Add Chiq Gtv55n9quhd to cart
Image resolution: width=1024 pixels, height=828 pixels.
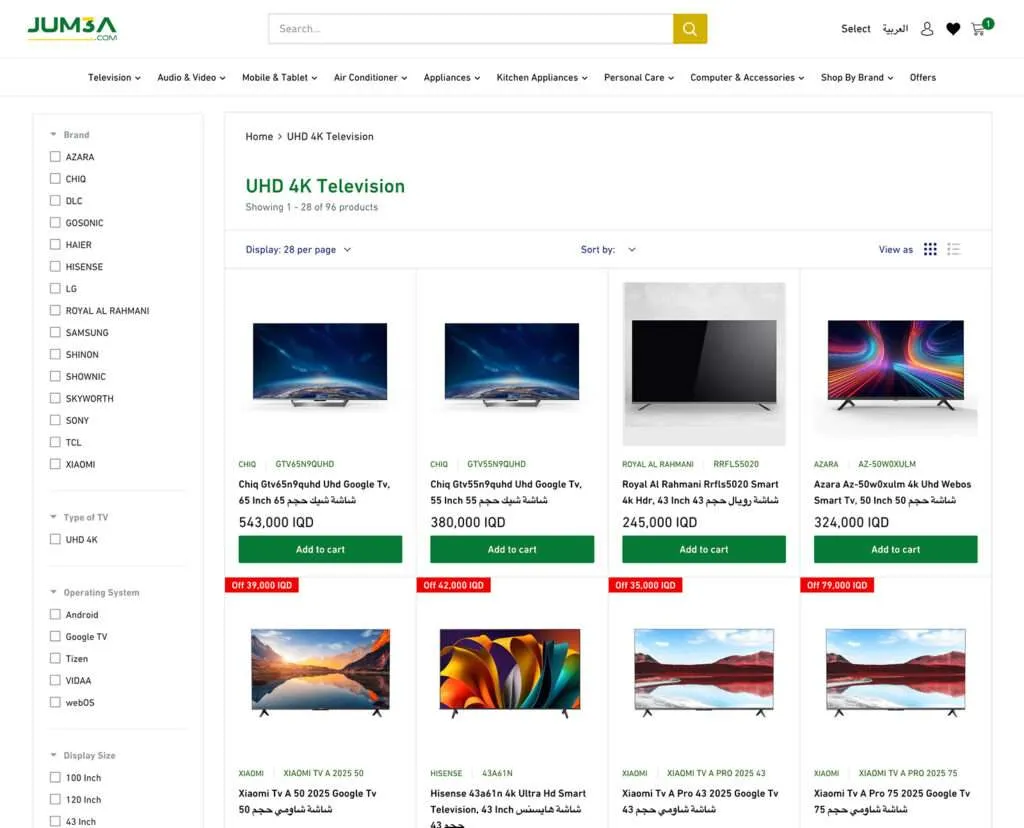pos(512,549)
